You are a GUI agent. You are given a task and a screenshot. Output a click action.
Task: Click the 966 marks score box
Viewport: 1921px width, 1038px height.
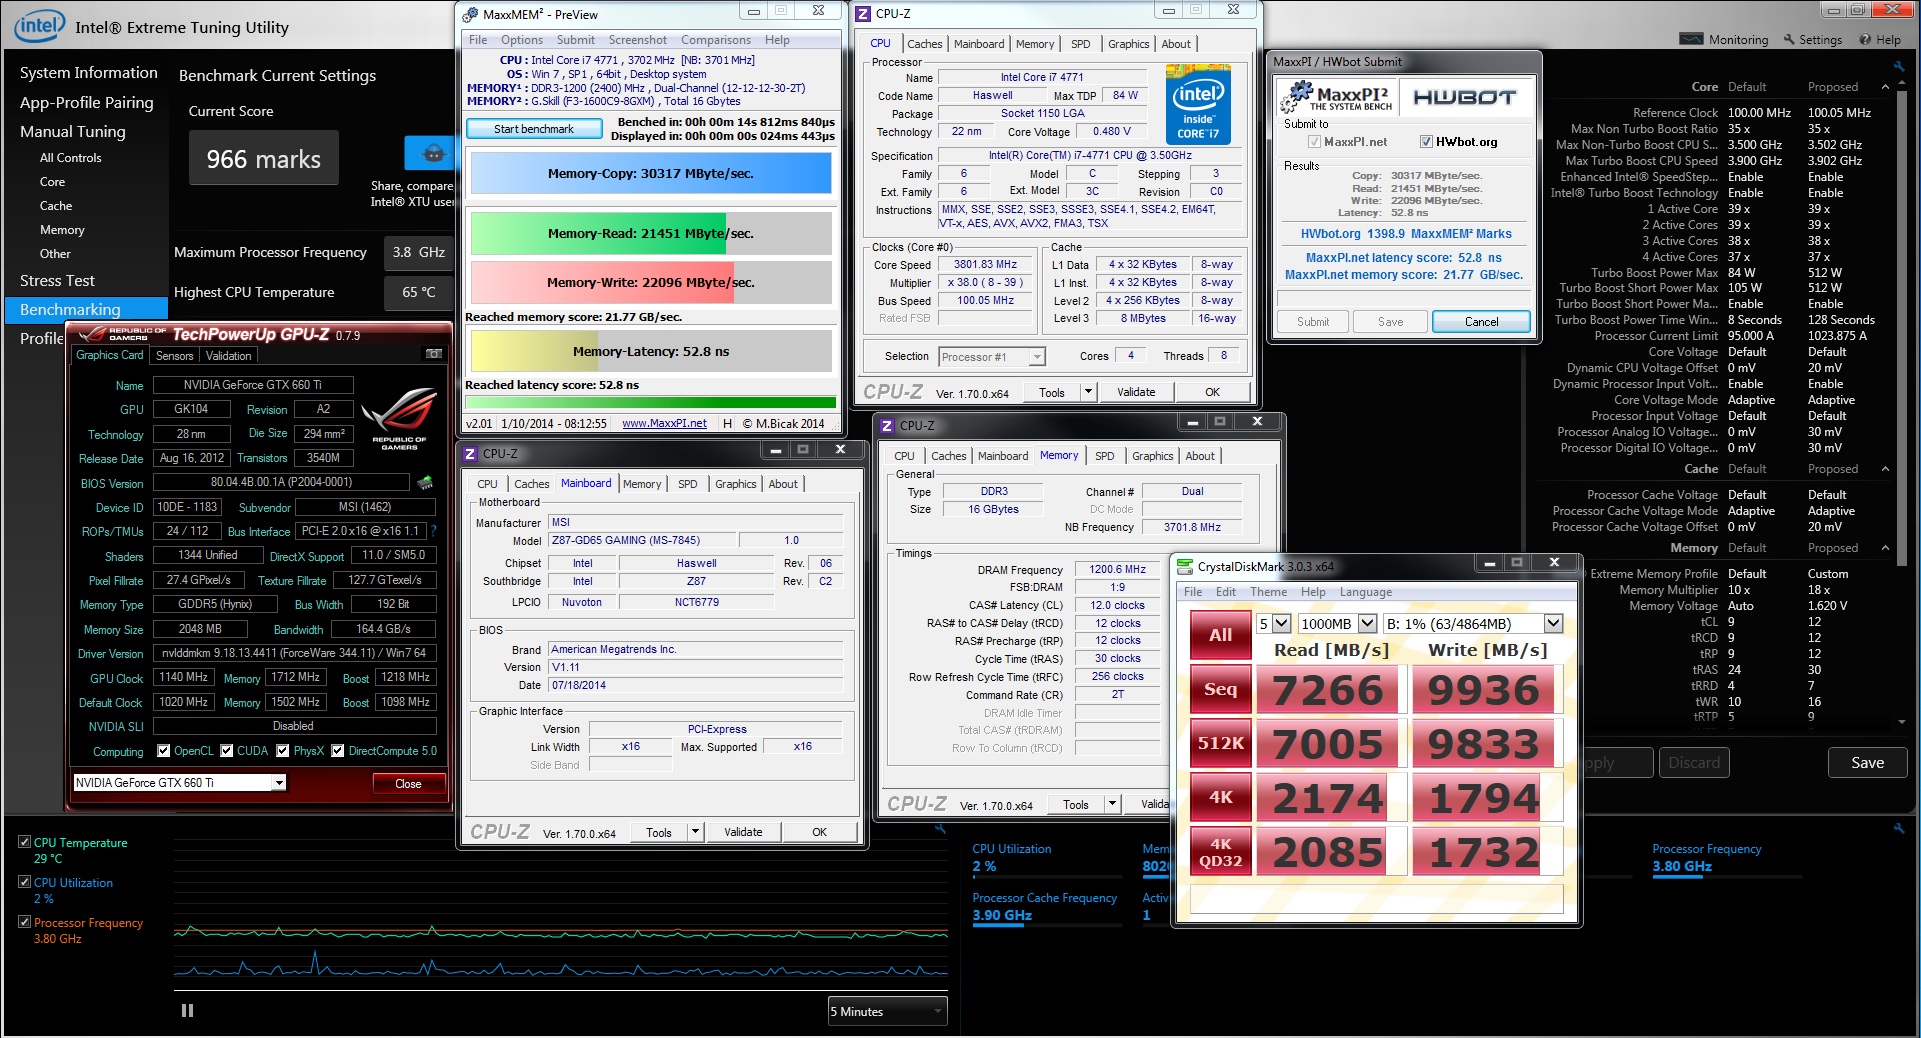tap(264, 158)
